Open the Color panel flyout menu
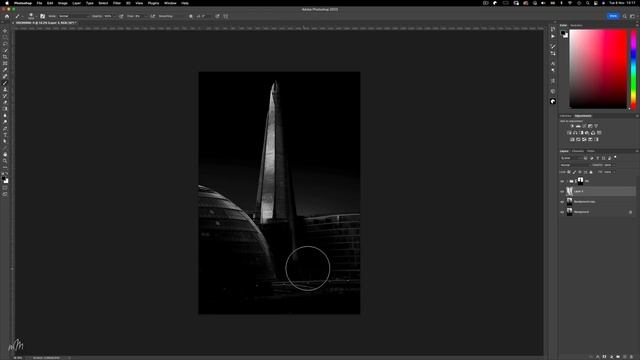This screenshot has width=640, height=360. click(637, 25)
